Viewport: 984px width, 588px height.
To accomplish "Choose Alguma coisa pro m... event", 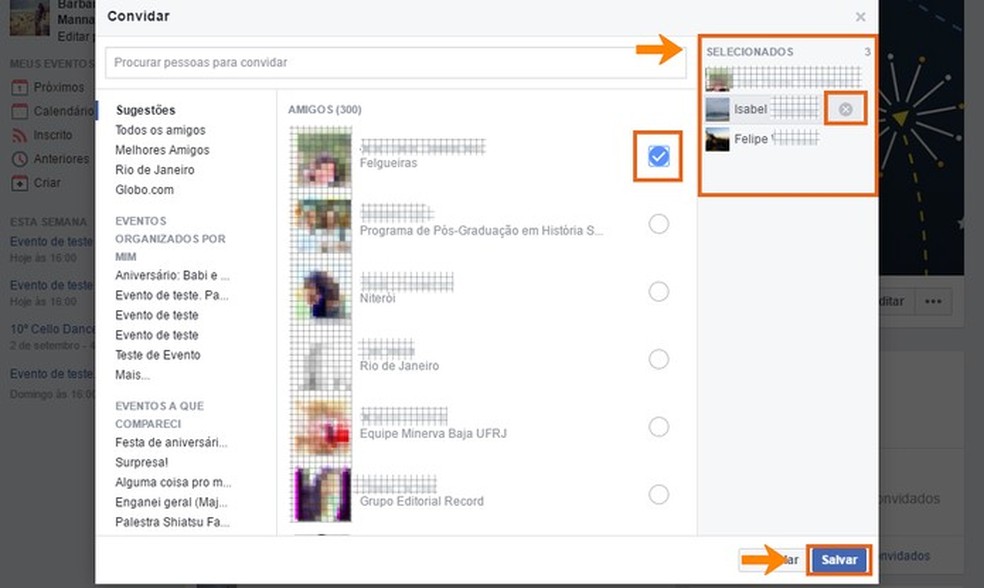I will pos(173,482).
